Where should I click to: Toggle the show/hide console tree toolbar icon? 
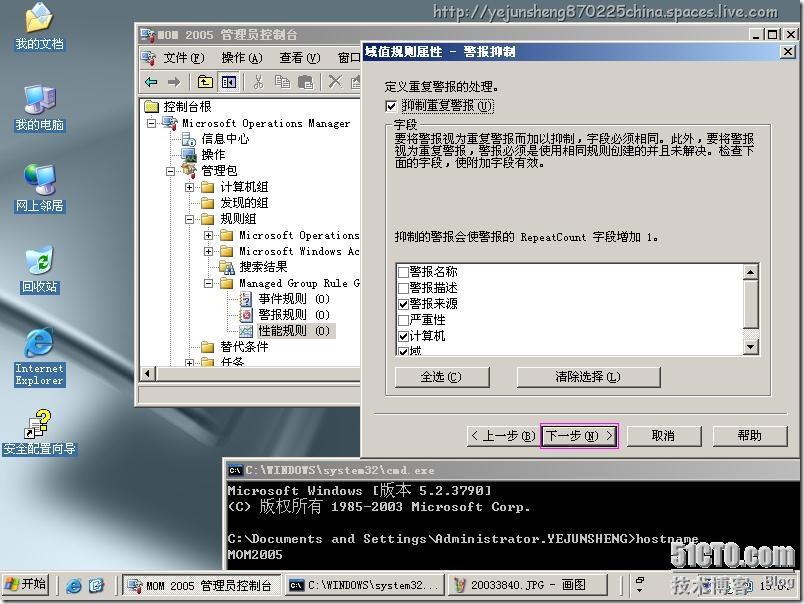point(229,82)
